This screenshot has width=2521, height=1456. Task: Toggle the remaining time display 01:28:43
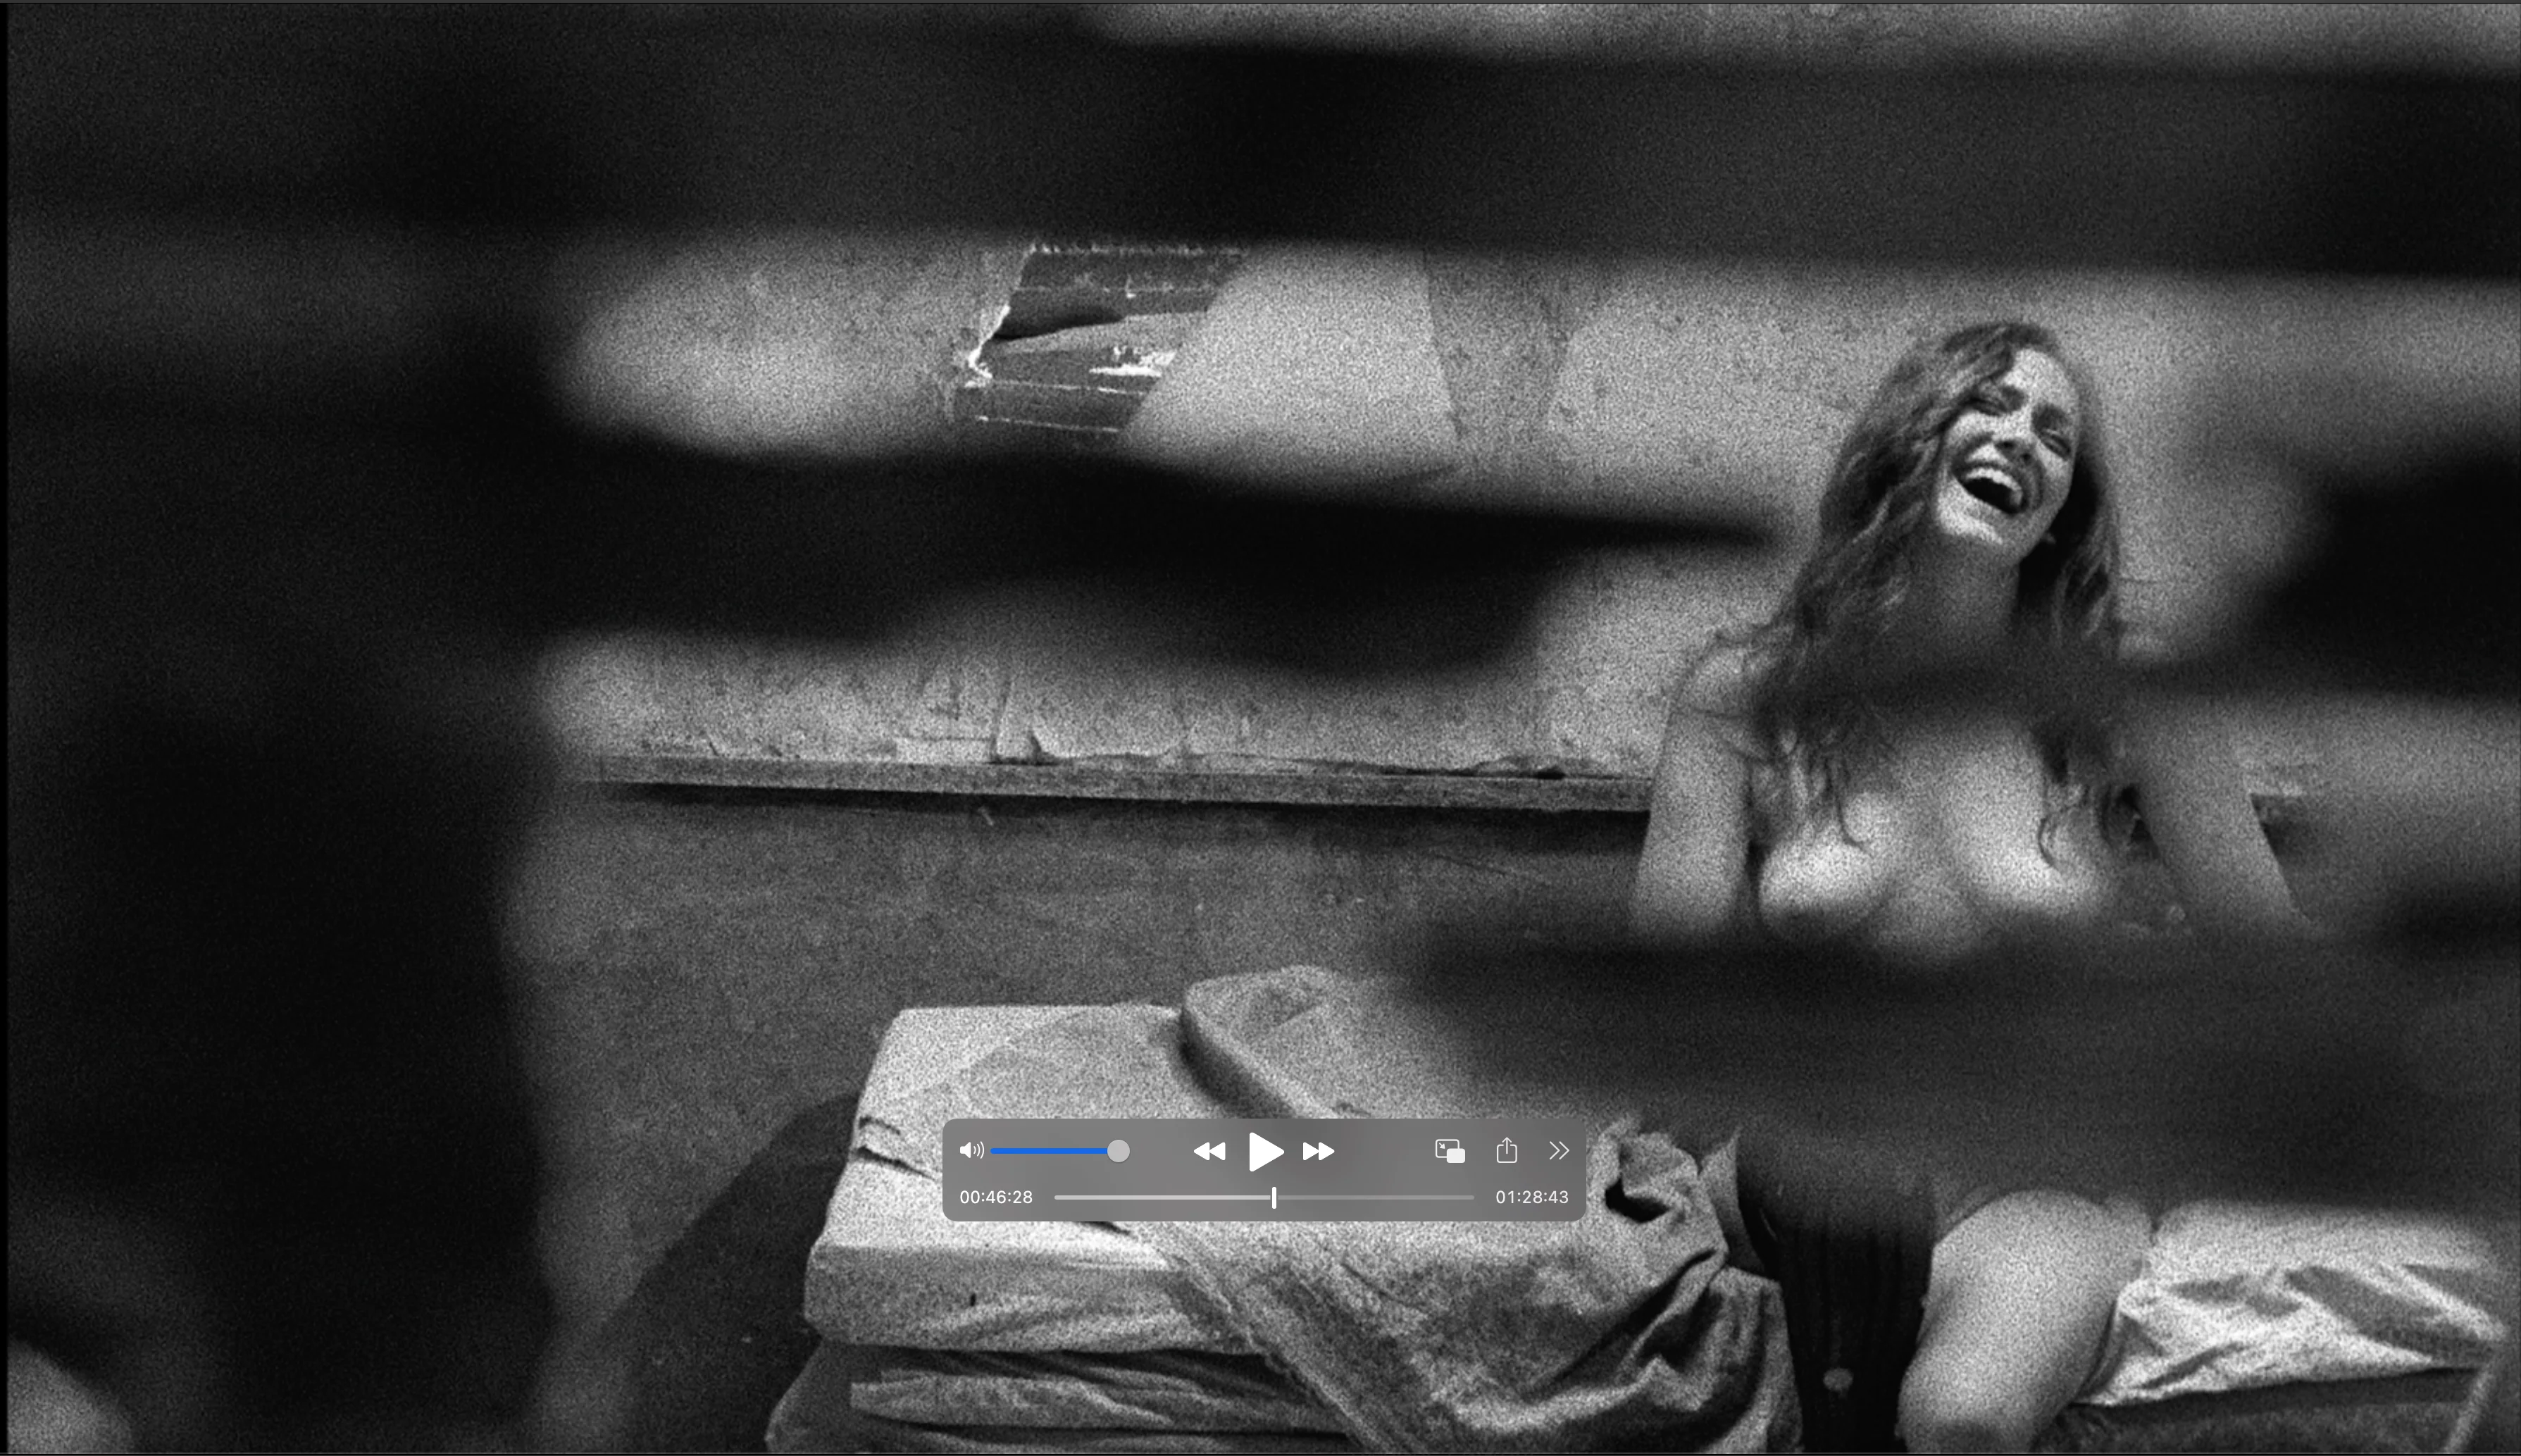pyautogui.click(x=1532, y=1197)
